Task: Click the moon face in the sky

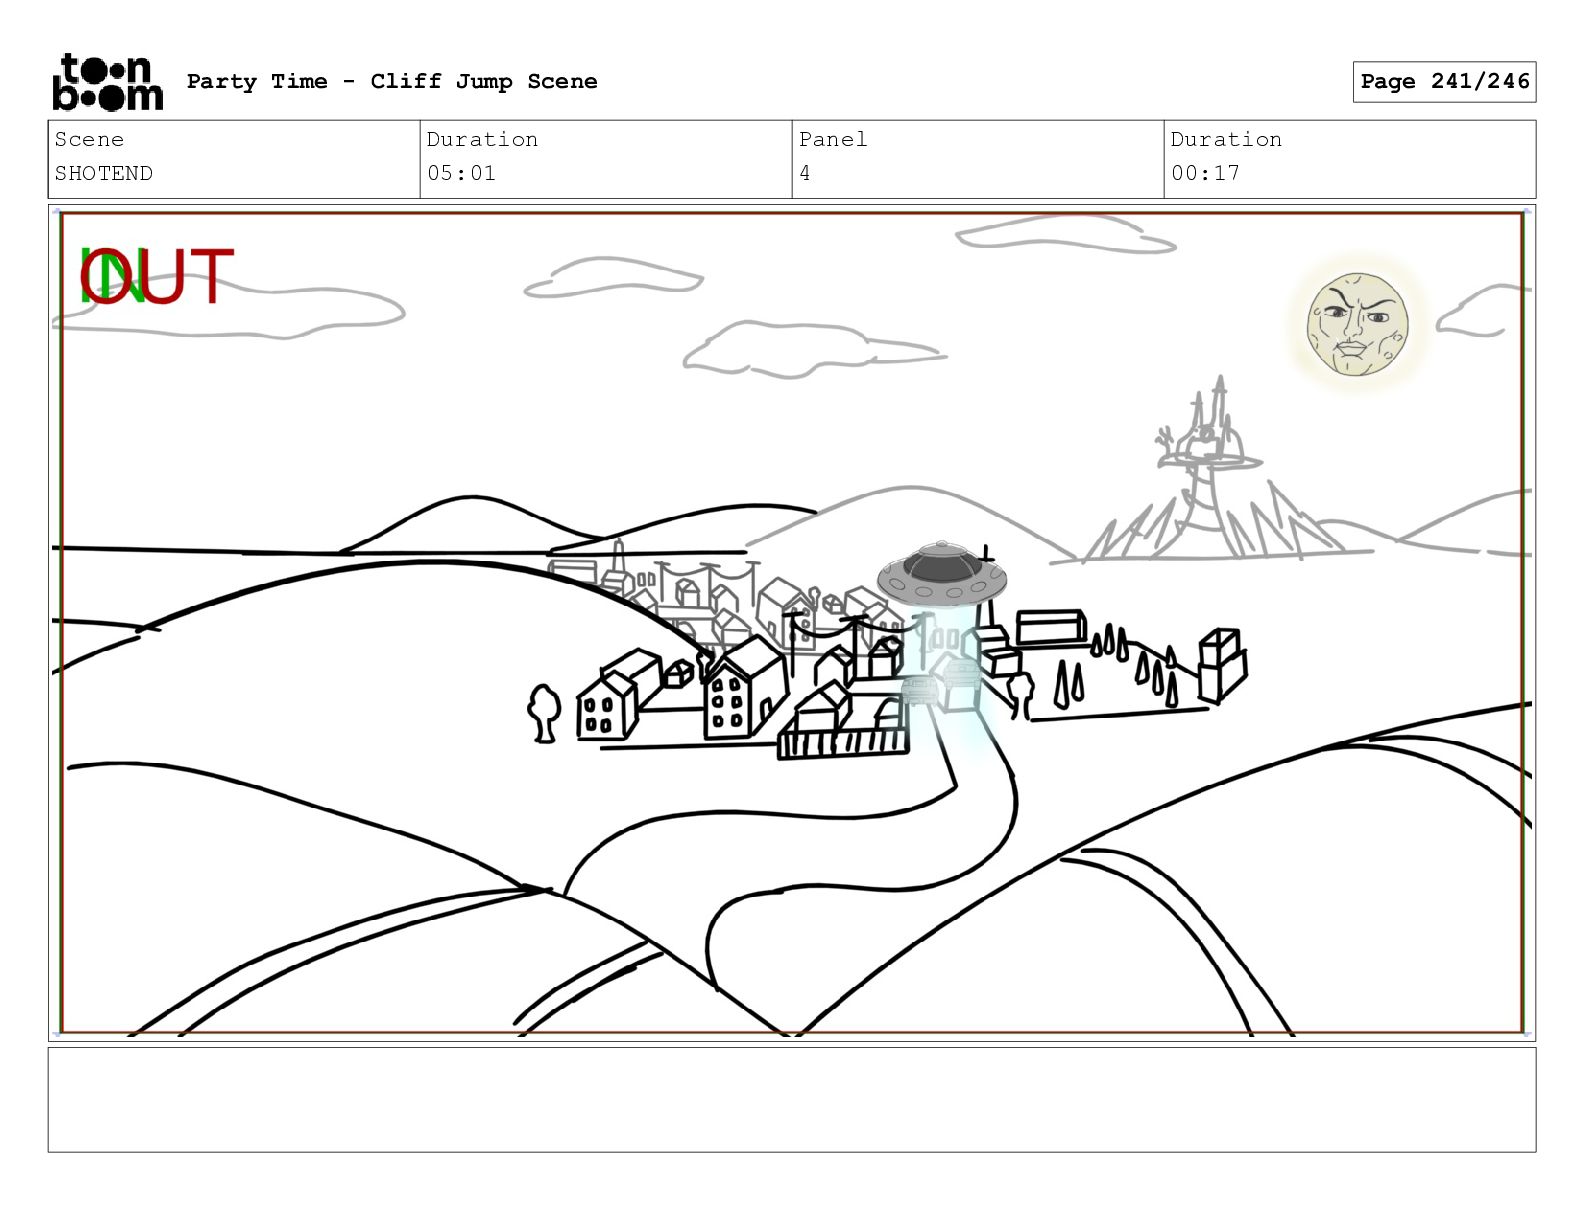Action: tap(1358, 324)
